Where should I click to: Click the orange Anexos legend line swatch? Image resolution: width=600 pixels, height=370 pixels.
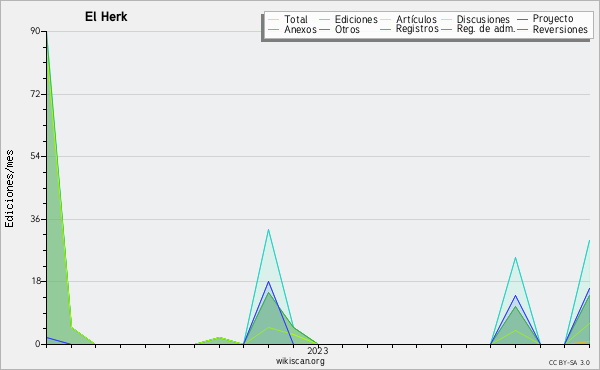[x=274, y=29]
